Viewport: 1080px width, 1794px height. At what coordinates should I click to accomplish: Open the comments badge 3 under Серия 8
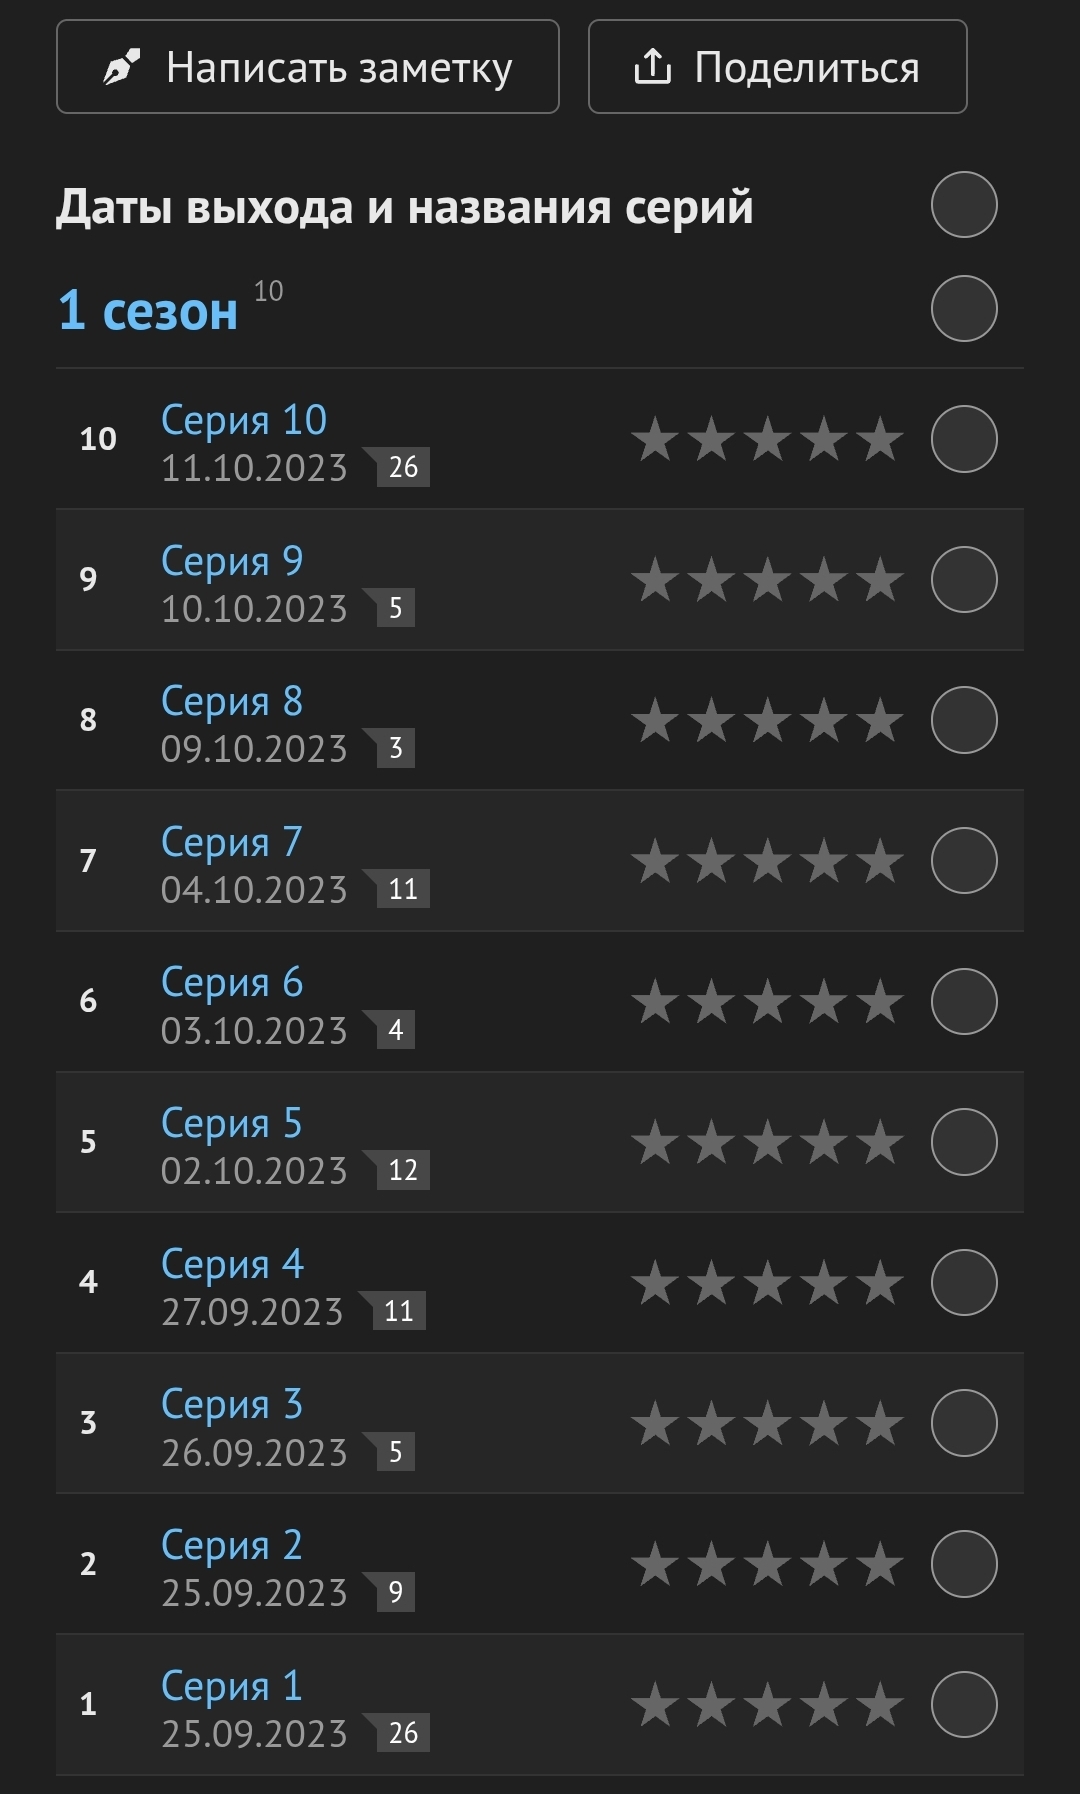[395, 748]
